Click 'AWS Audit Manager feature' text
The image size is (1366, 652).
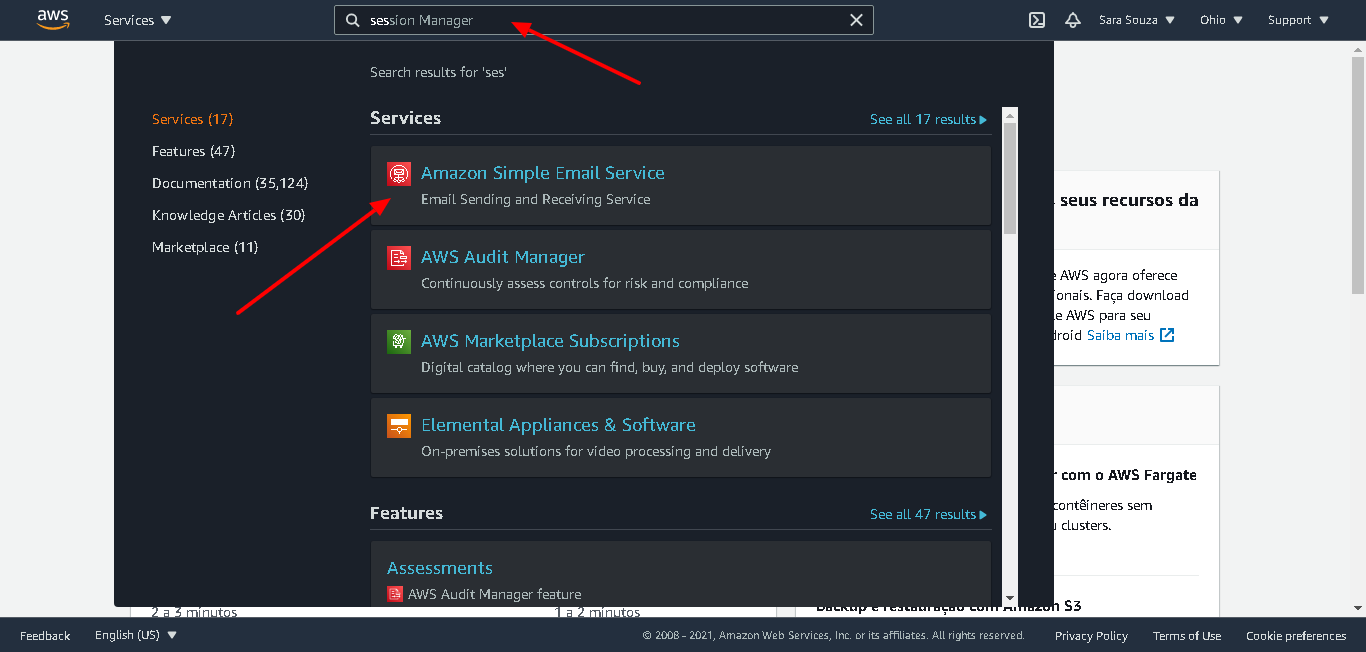pyautogui.click(x=495, y=594)
